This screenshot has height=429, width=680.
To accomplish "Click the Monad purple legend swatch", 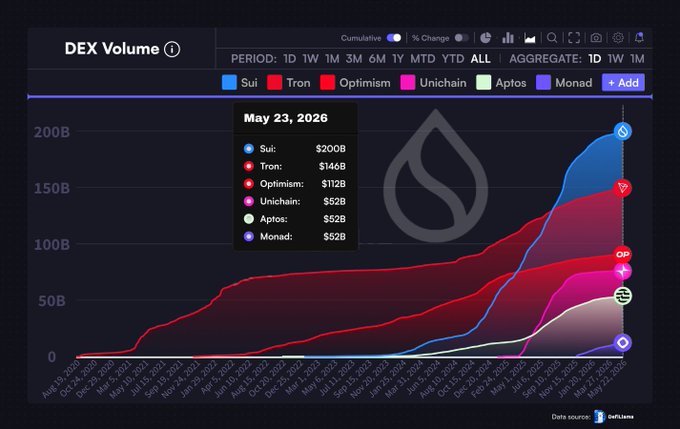I will click(x=543, y=82).
